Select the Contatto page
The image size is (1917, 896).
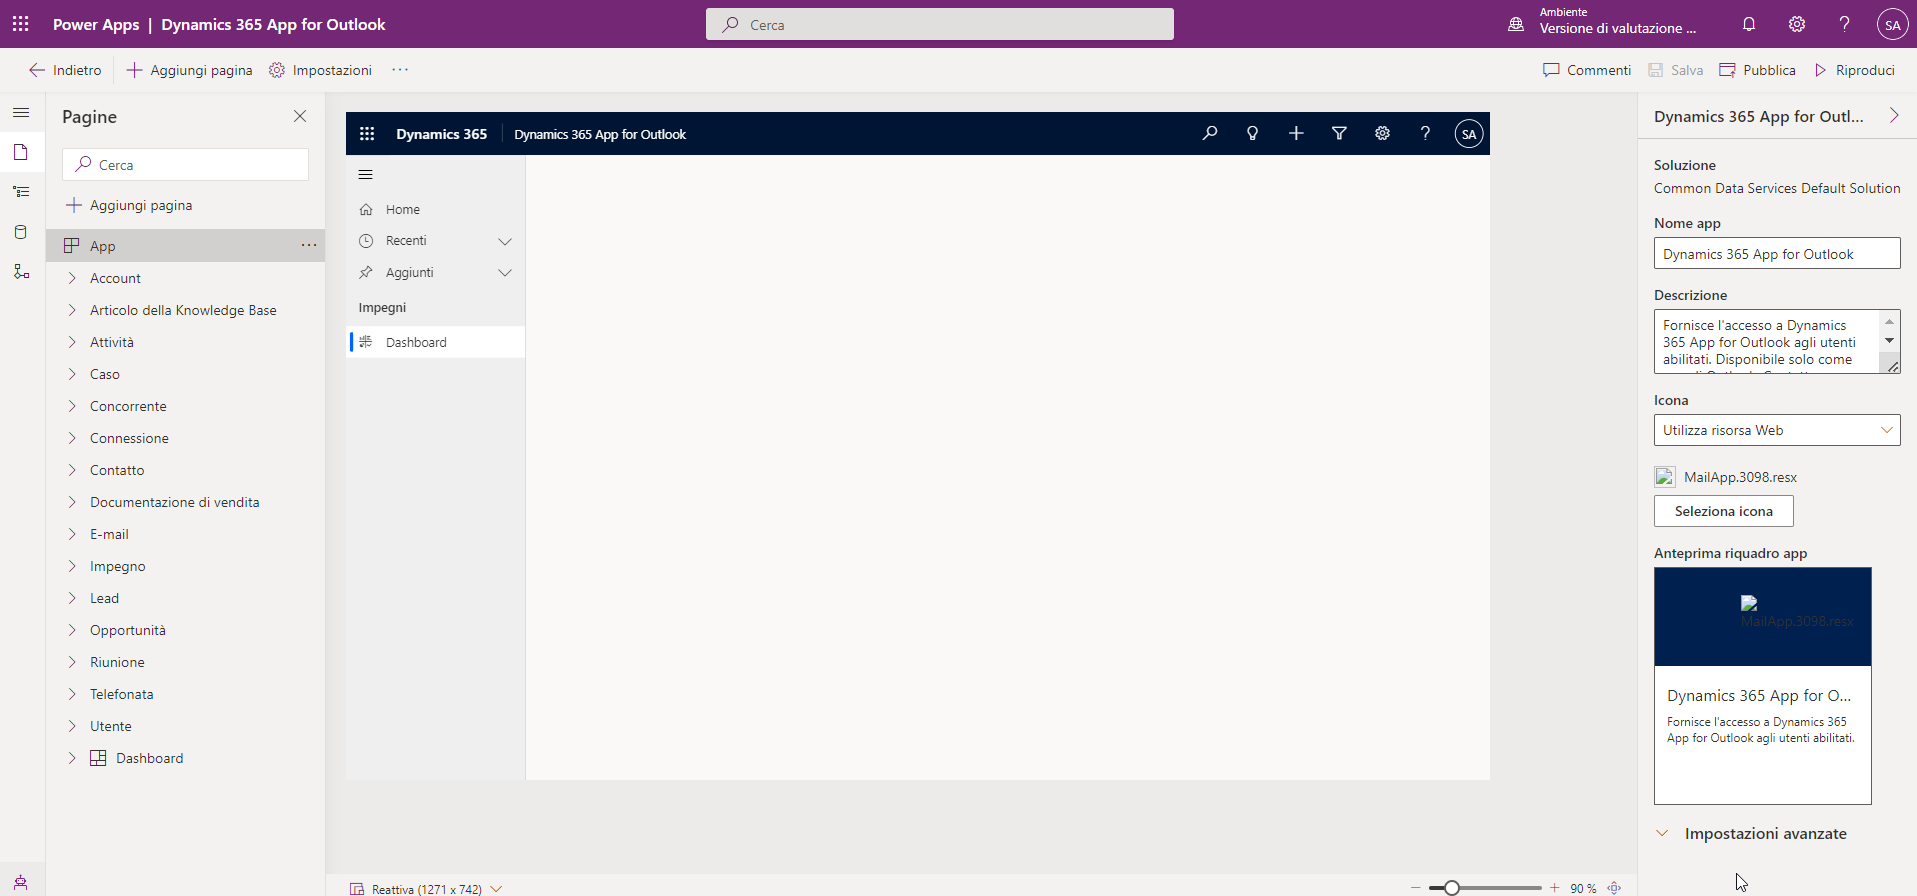[x=117, y=470]
